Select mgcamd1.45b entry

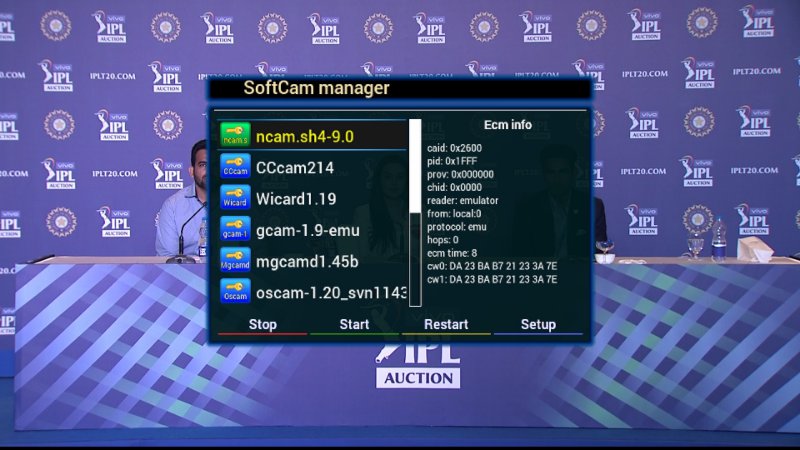(x=312, y=261)
